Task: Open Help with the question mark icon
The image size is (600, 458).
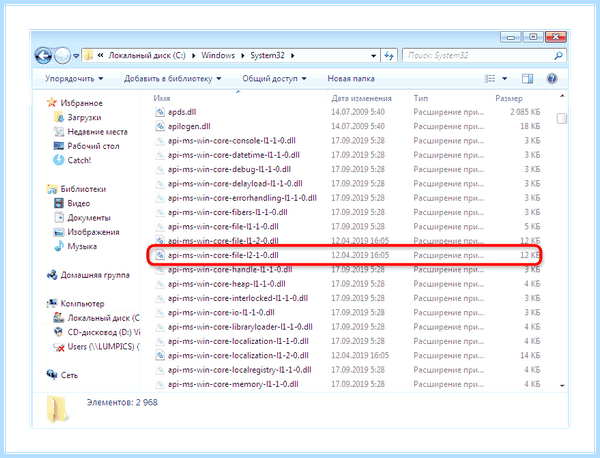Action: tap(552, 78)
